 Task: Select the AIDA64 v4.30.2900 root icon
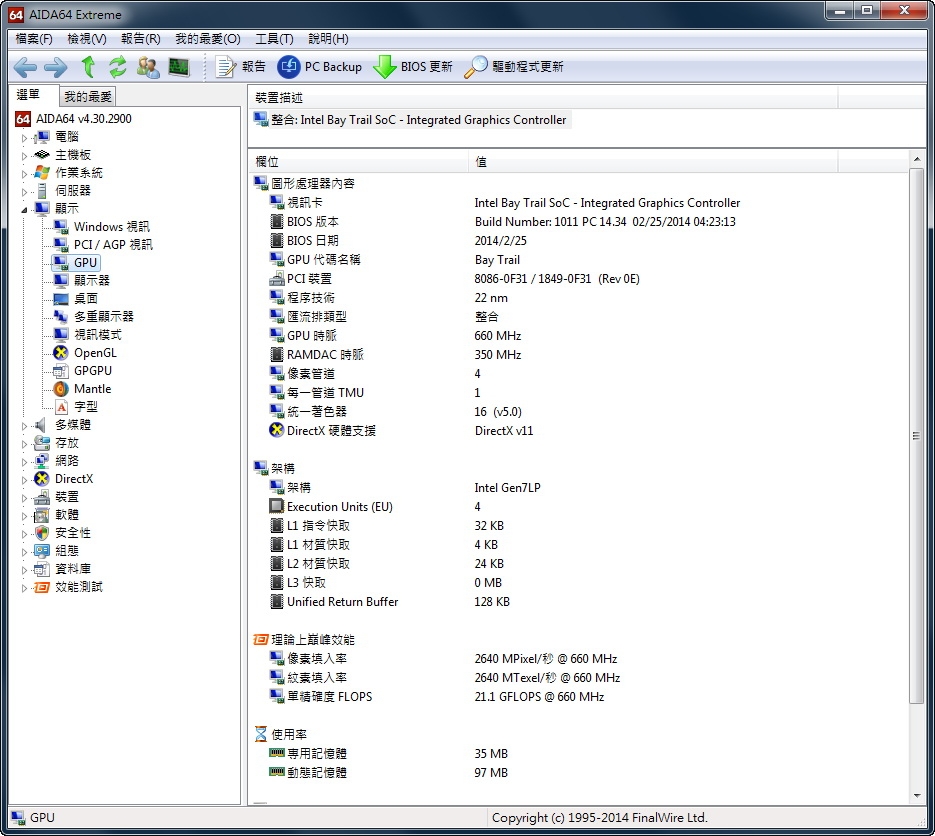(23, 119)
